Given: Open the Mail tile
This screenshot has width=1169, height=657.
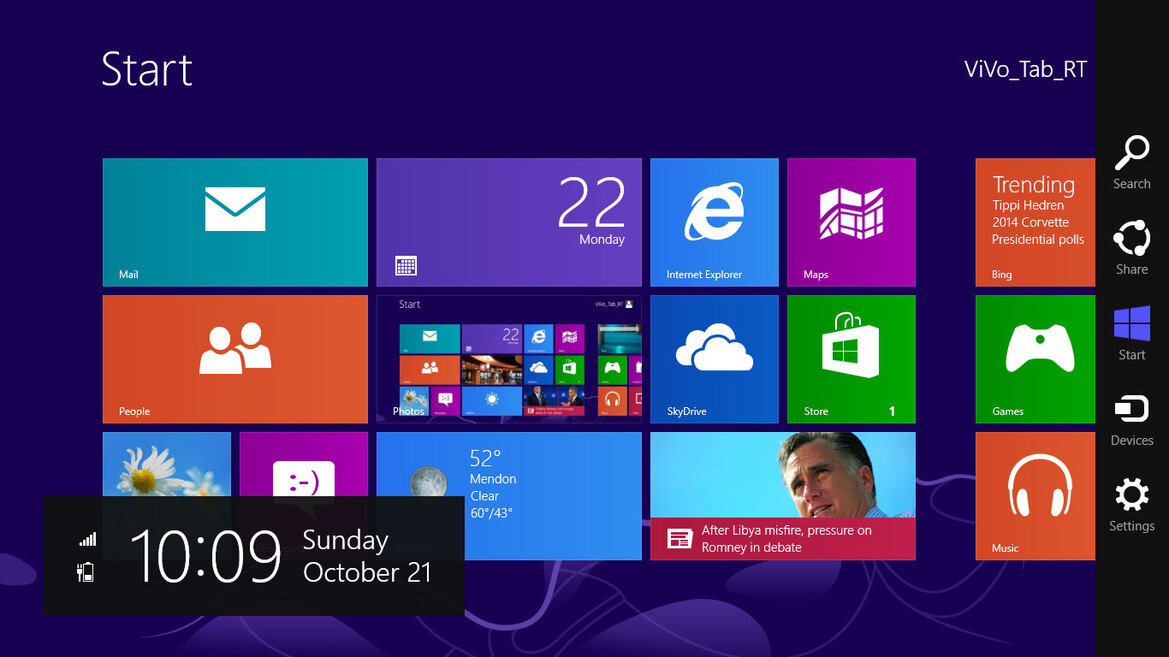Looking at the screenshot, I should [x=235, y=222].
